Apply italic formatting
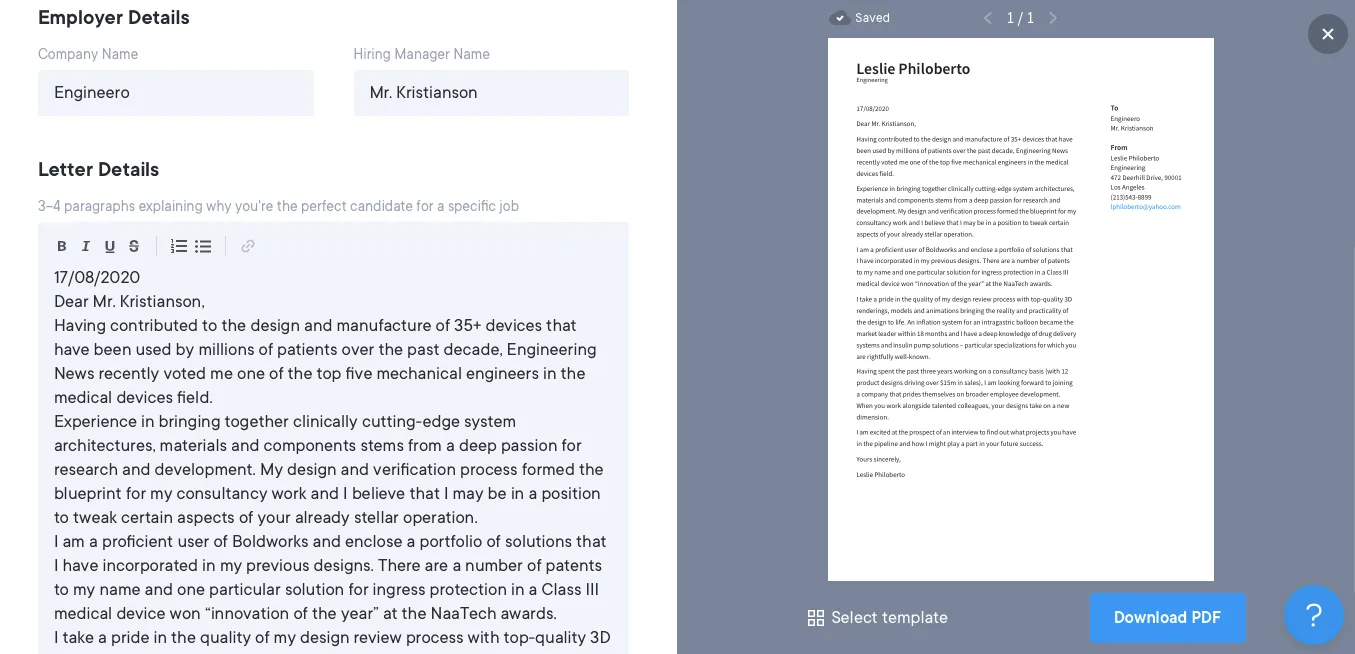Image resolution: width=1355 pixels, height=654 pixels. click(x=86, y=245)
